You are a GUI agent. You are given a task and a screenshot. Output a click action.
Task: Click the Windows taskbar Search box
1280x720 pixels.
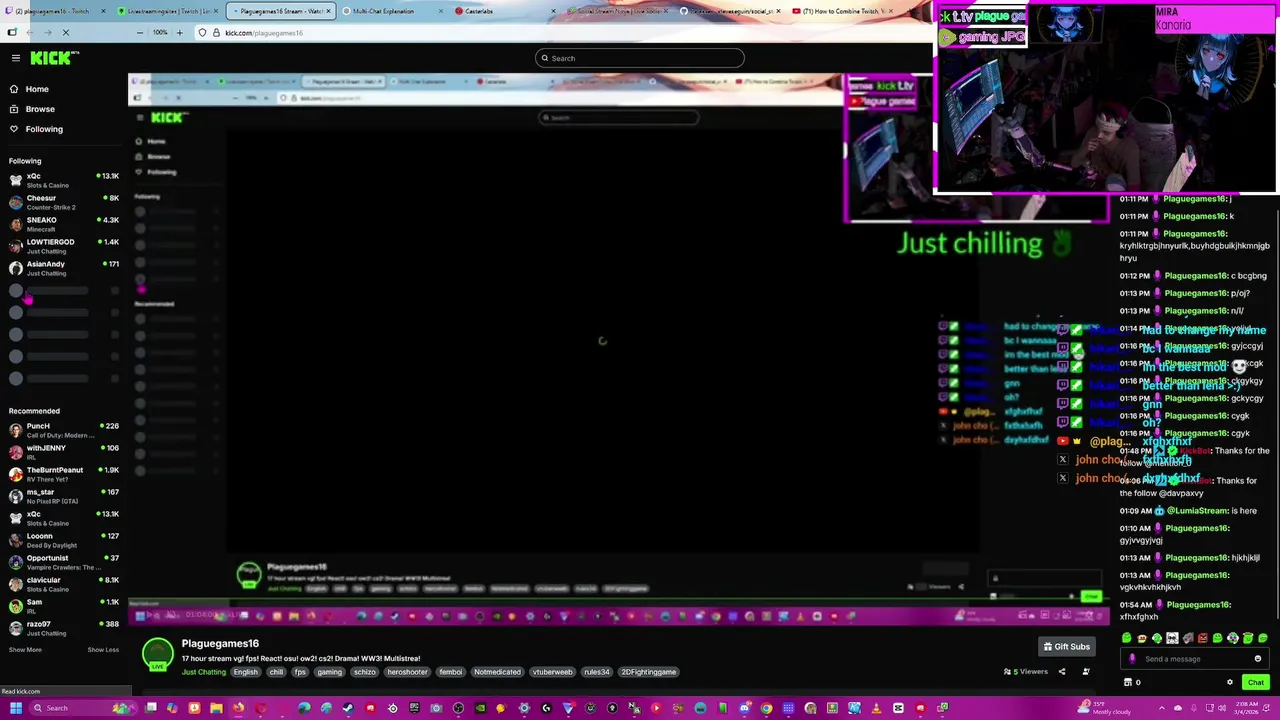click(x=84, y=708)
